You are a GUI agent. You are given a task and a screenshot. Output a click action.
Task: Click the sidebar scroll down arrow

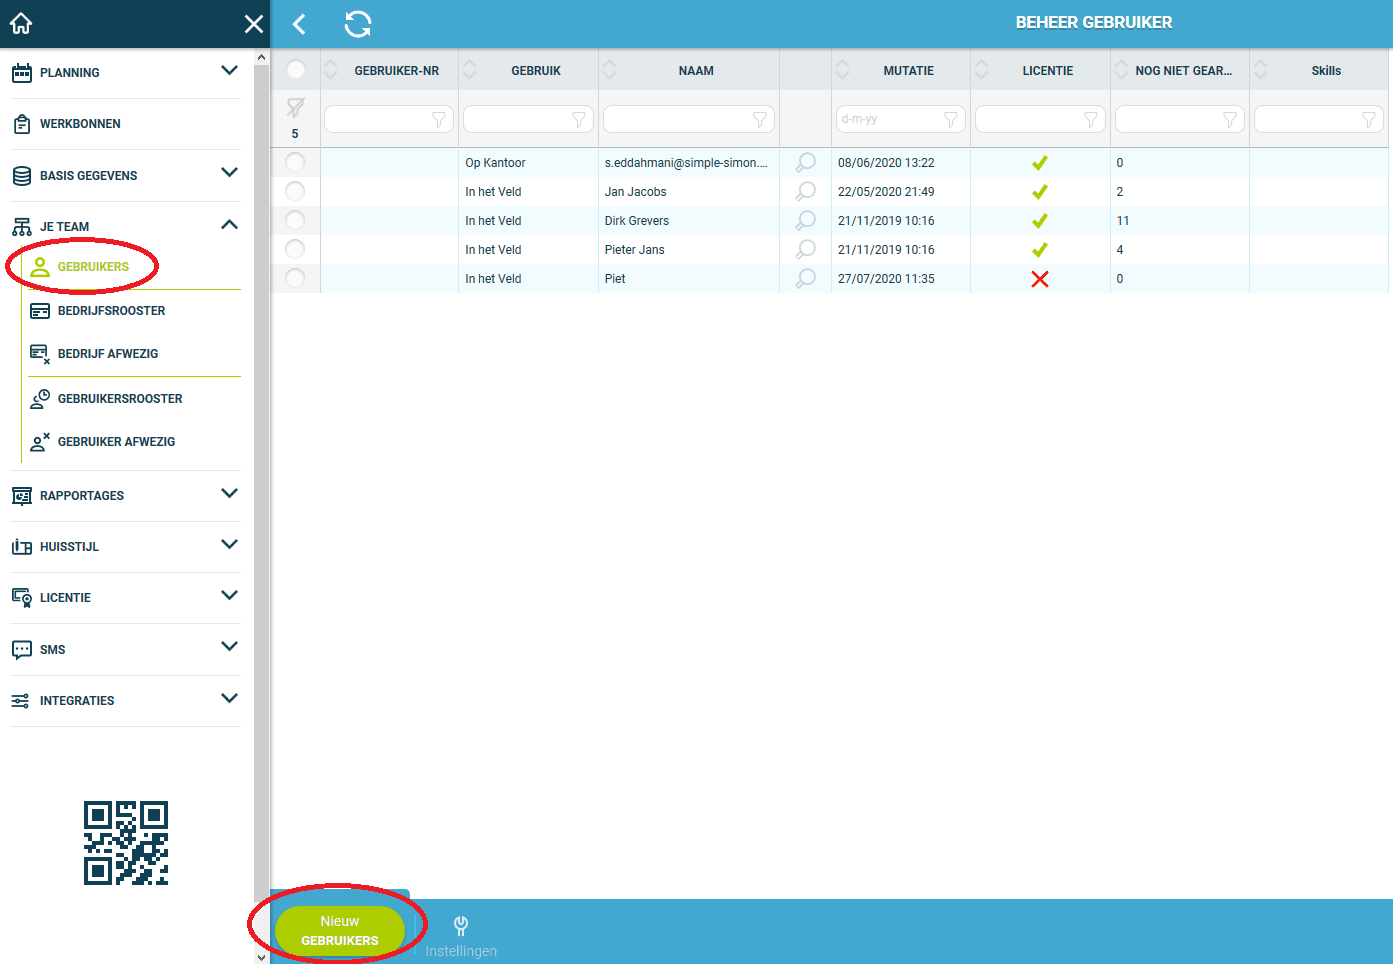coord(262,957)
